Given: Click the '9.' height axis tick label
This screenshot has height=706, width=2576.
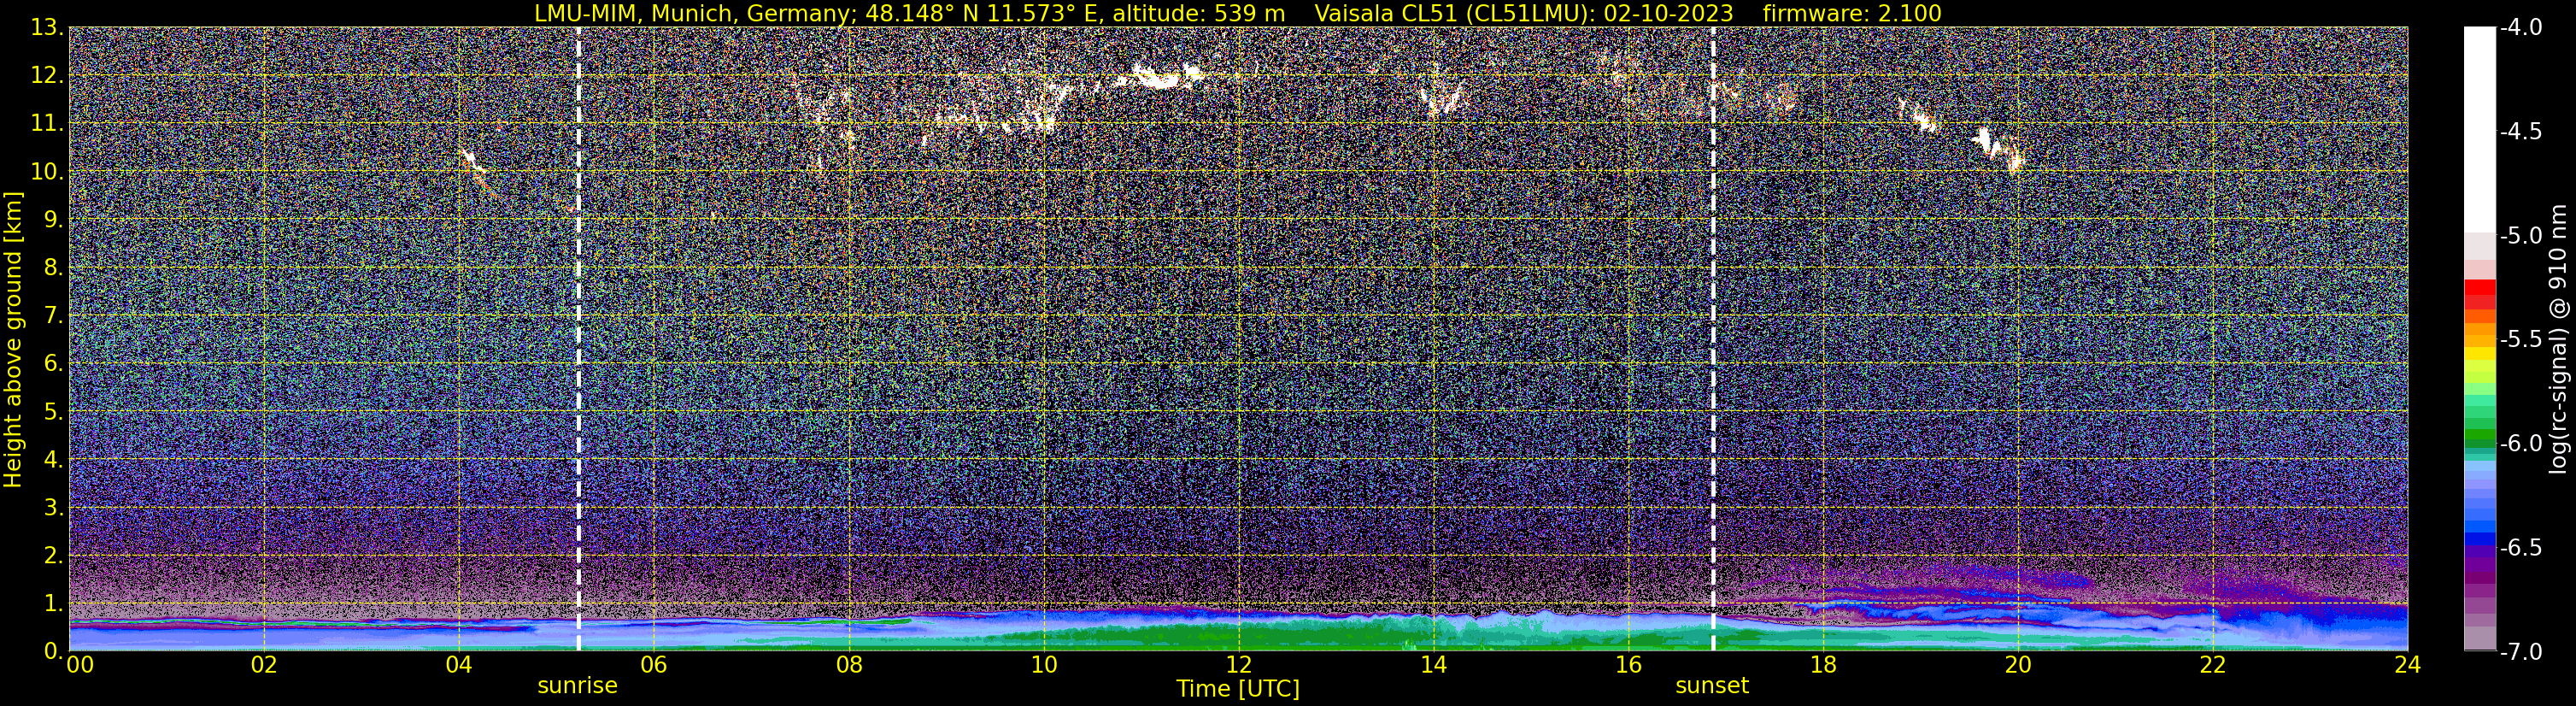Looking at the screenshot, I should [x=54, y=220].
